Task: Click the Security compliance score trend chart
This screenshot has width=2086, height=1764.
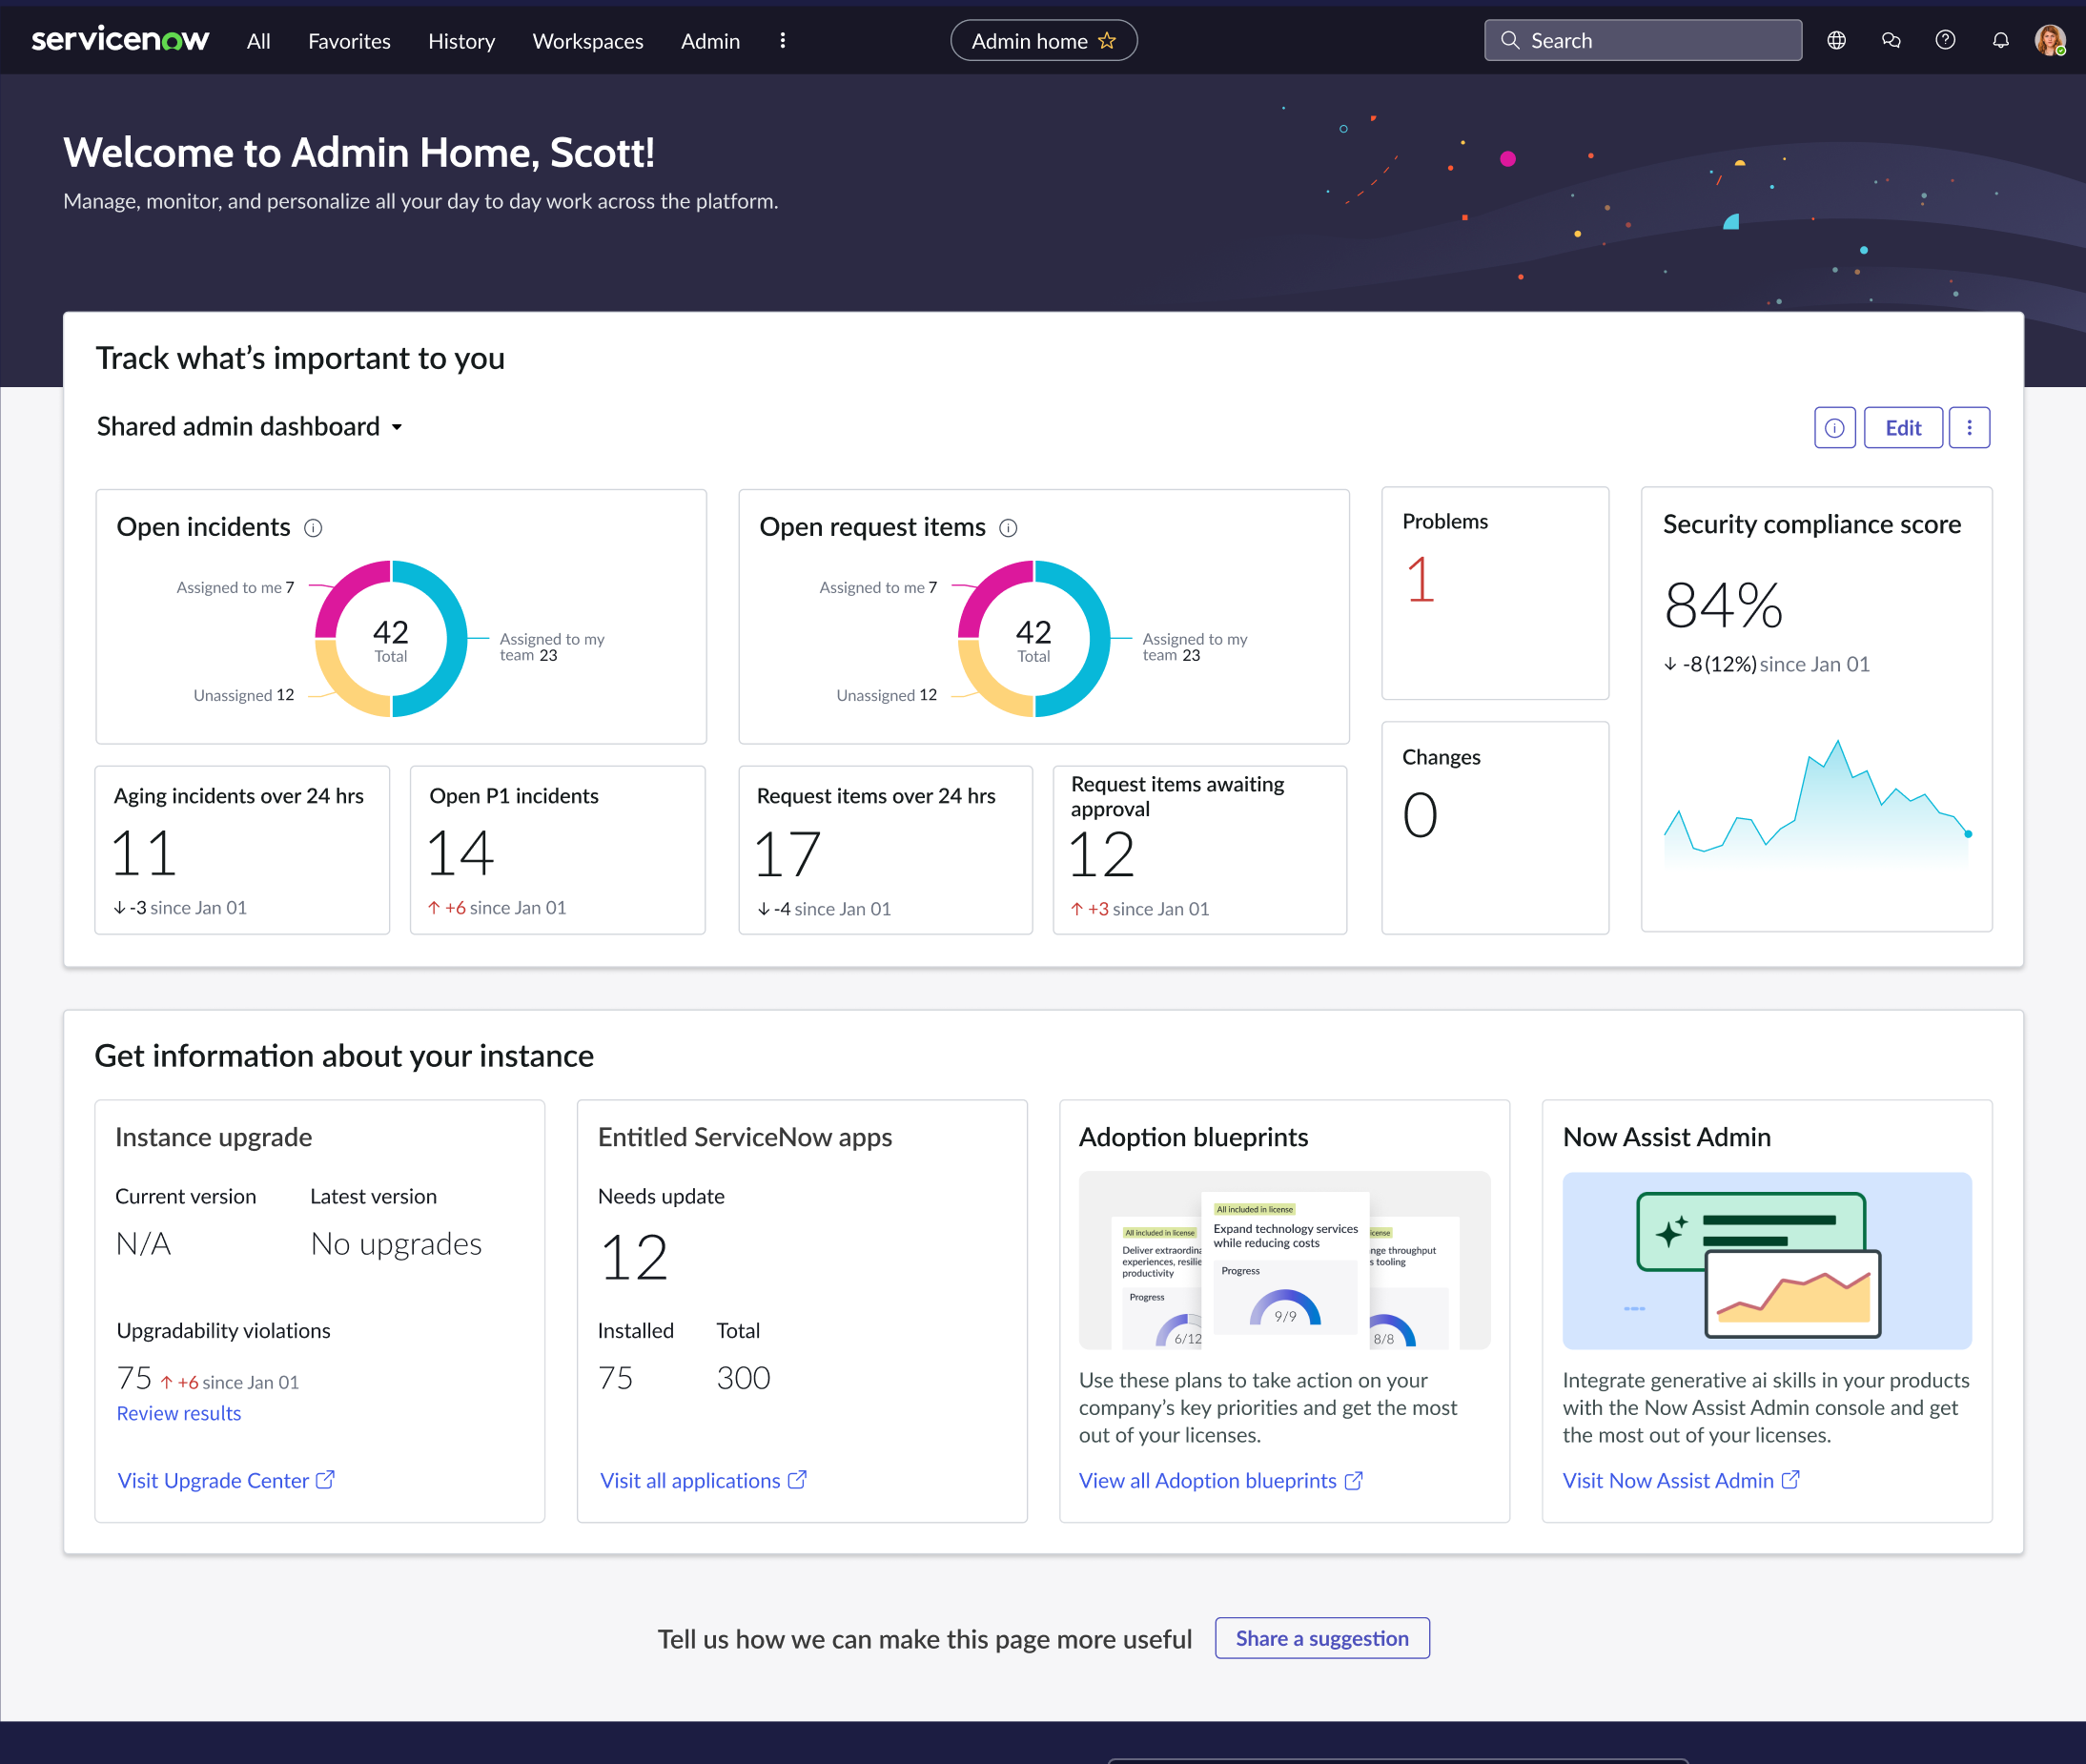Action: 1816,805
